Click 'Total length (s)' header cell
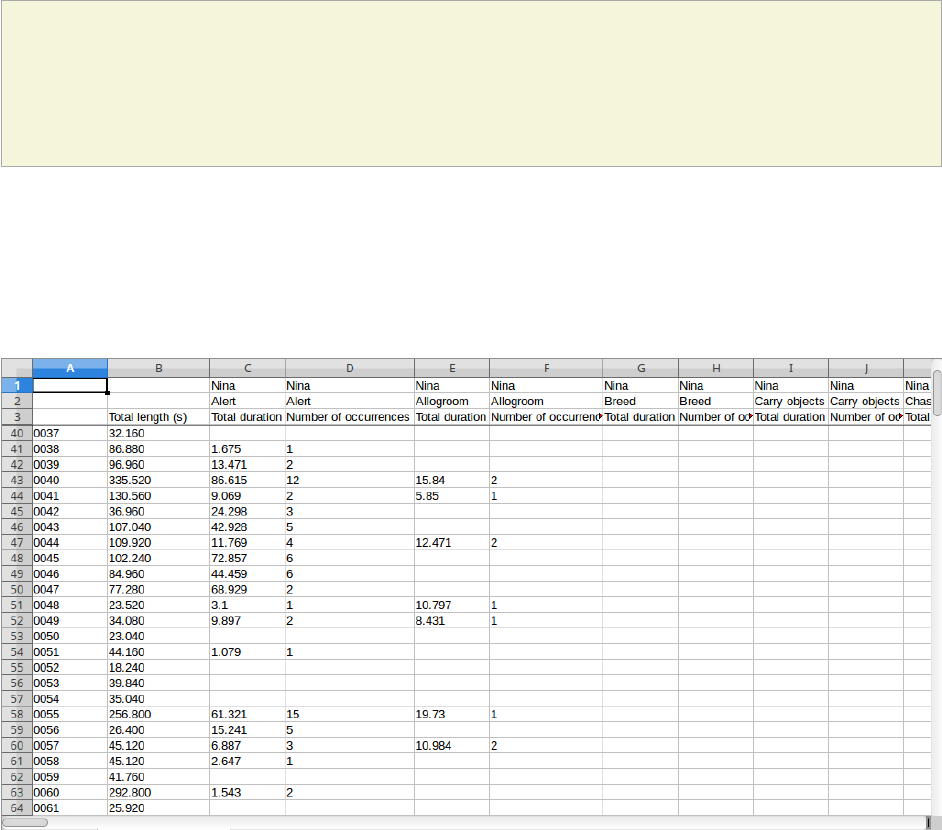942x830 pixels. [159, 417]
